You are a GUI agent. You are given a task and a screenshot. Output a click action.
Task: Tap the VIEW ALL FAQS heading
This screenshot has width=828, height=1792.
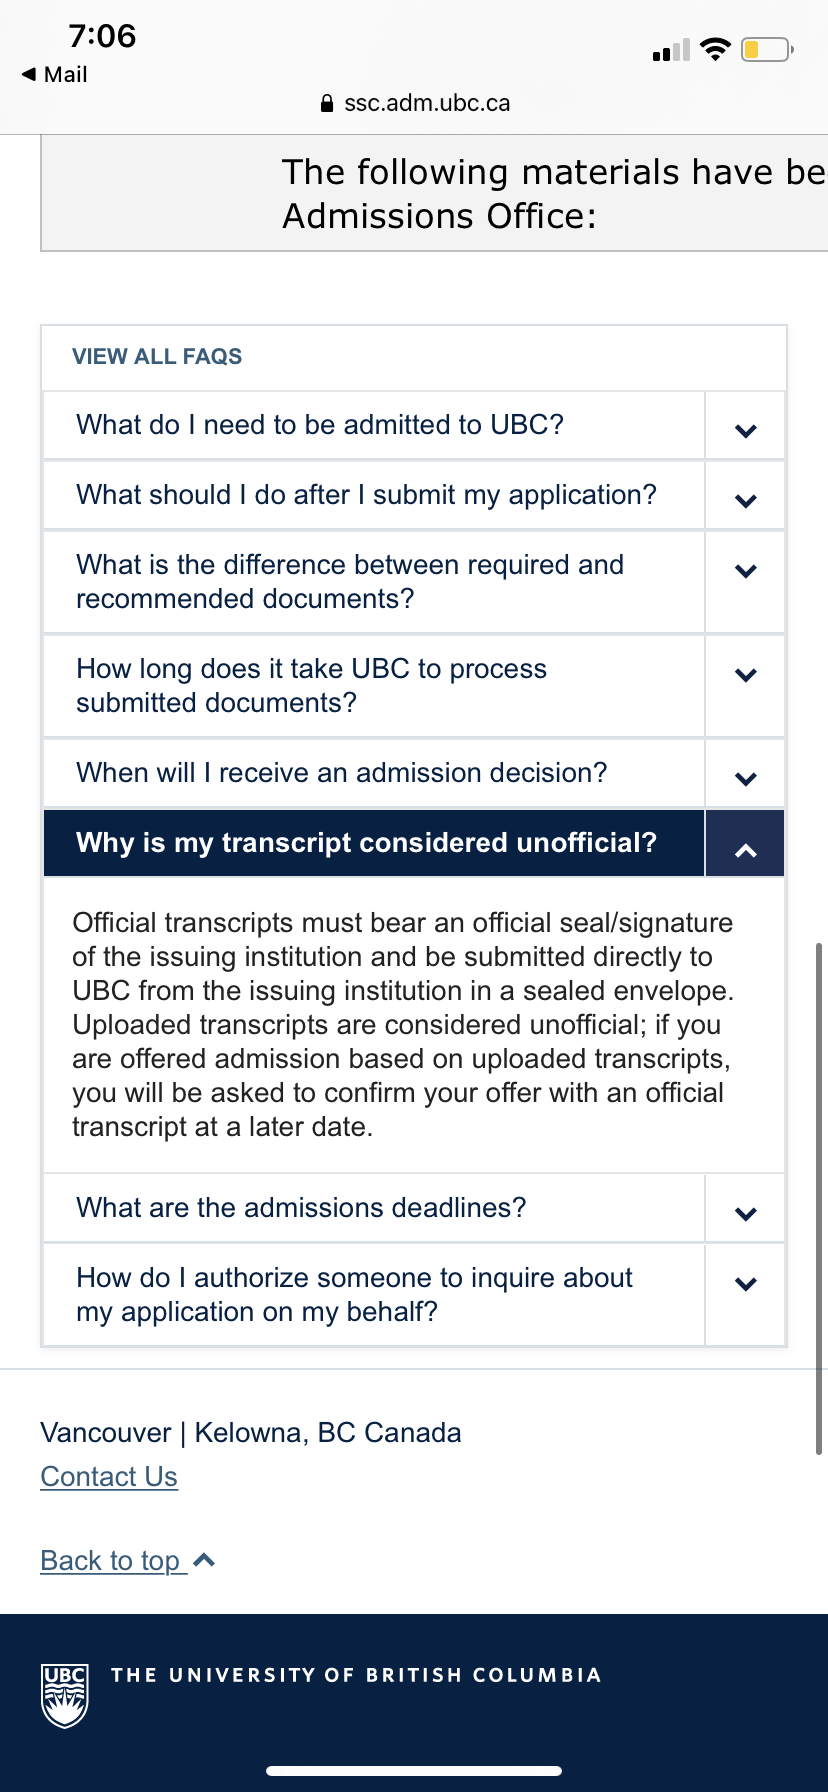157,357
